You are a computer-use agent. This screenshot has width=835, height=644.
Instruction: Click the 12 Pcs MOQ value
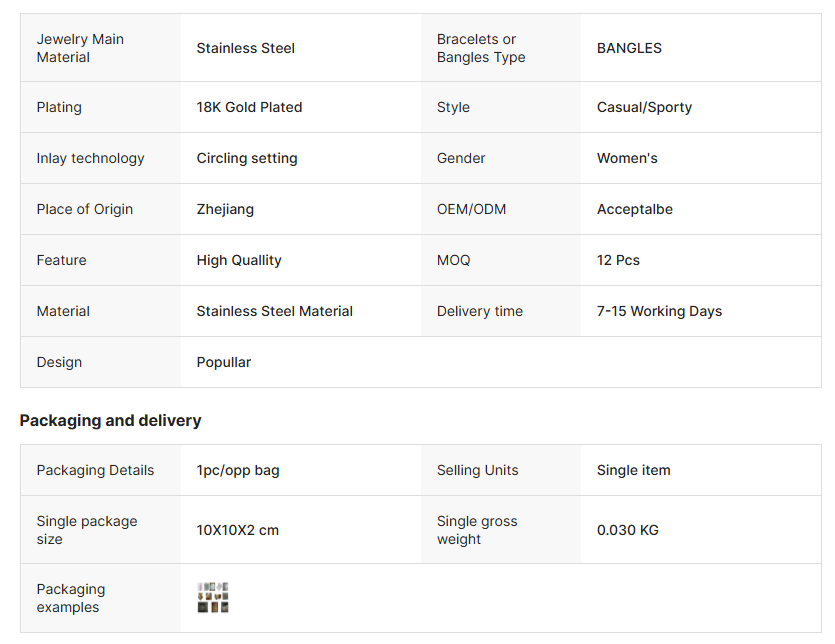pos(618,260)
